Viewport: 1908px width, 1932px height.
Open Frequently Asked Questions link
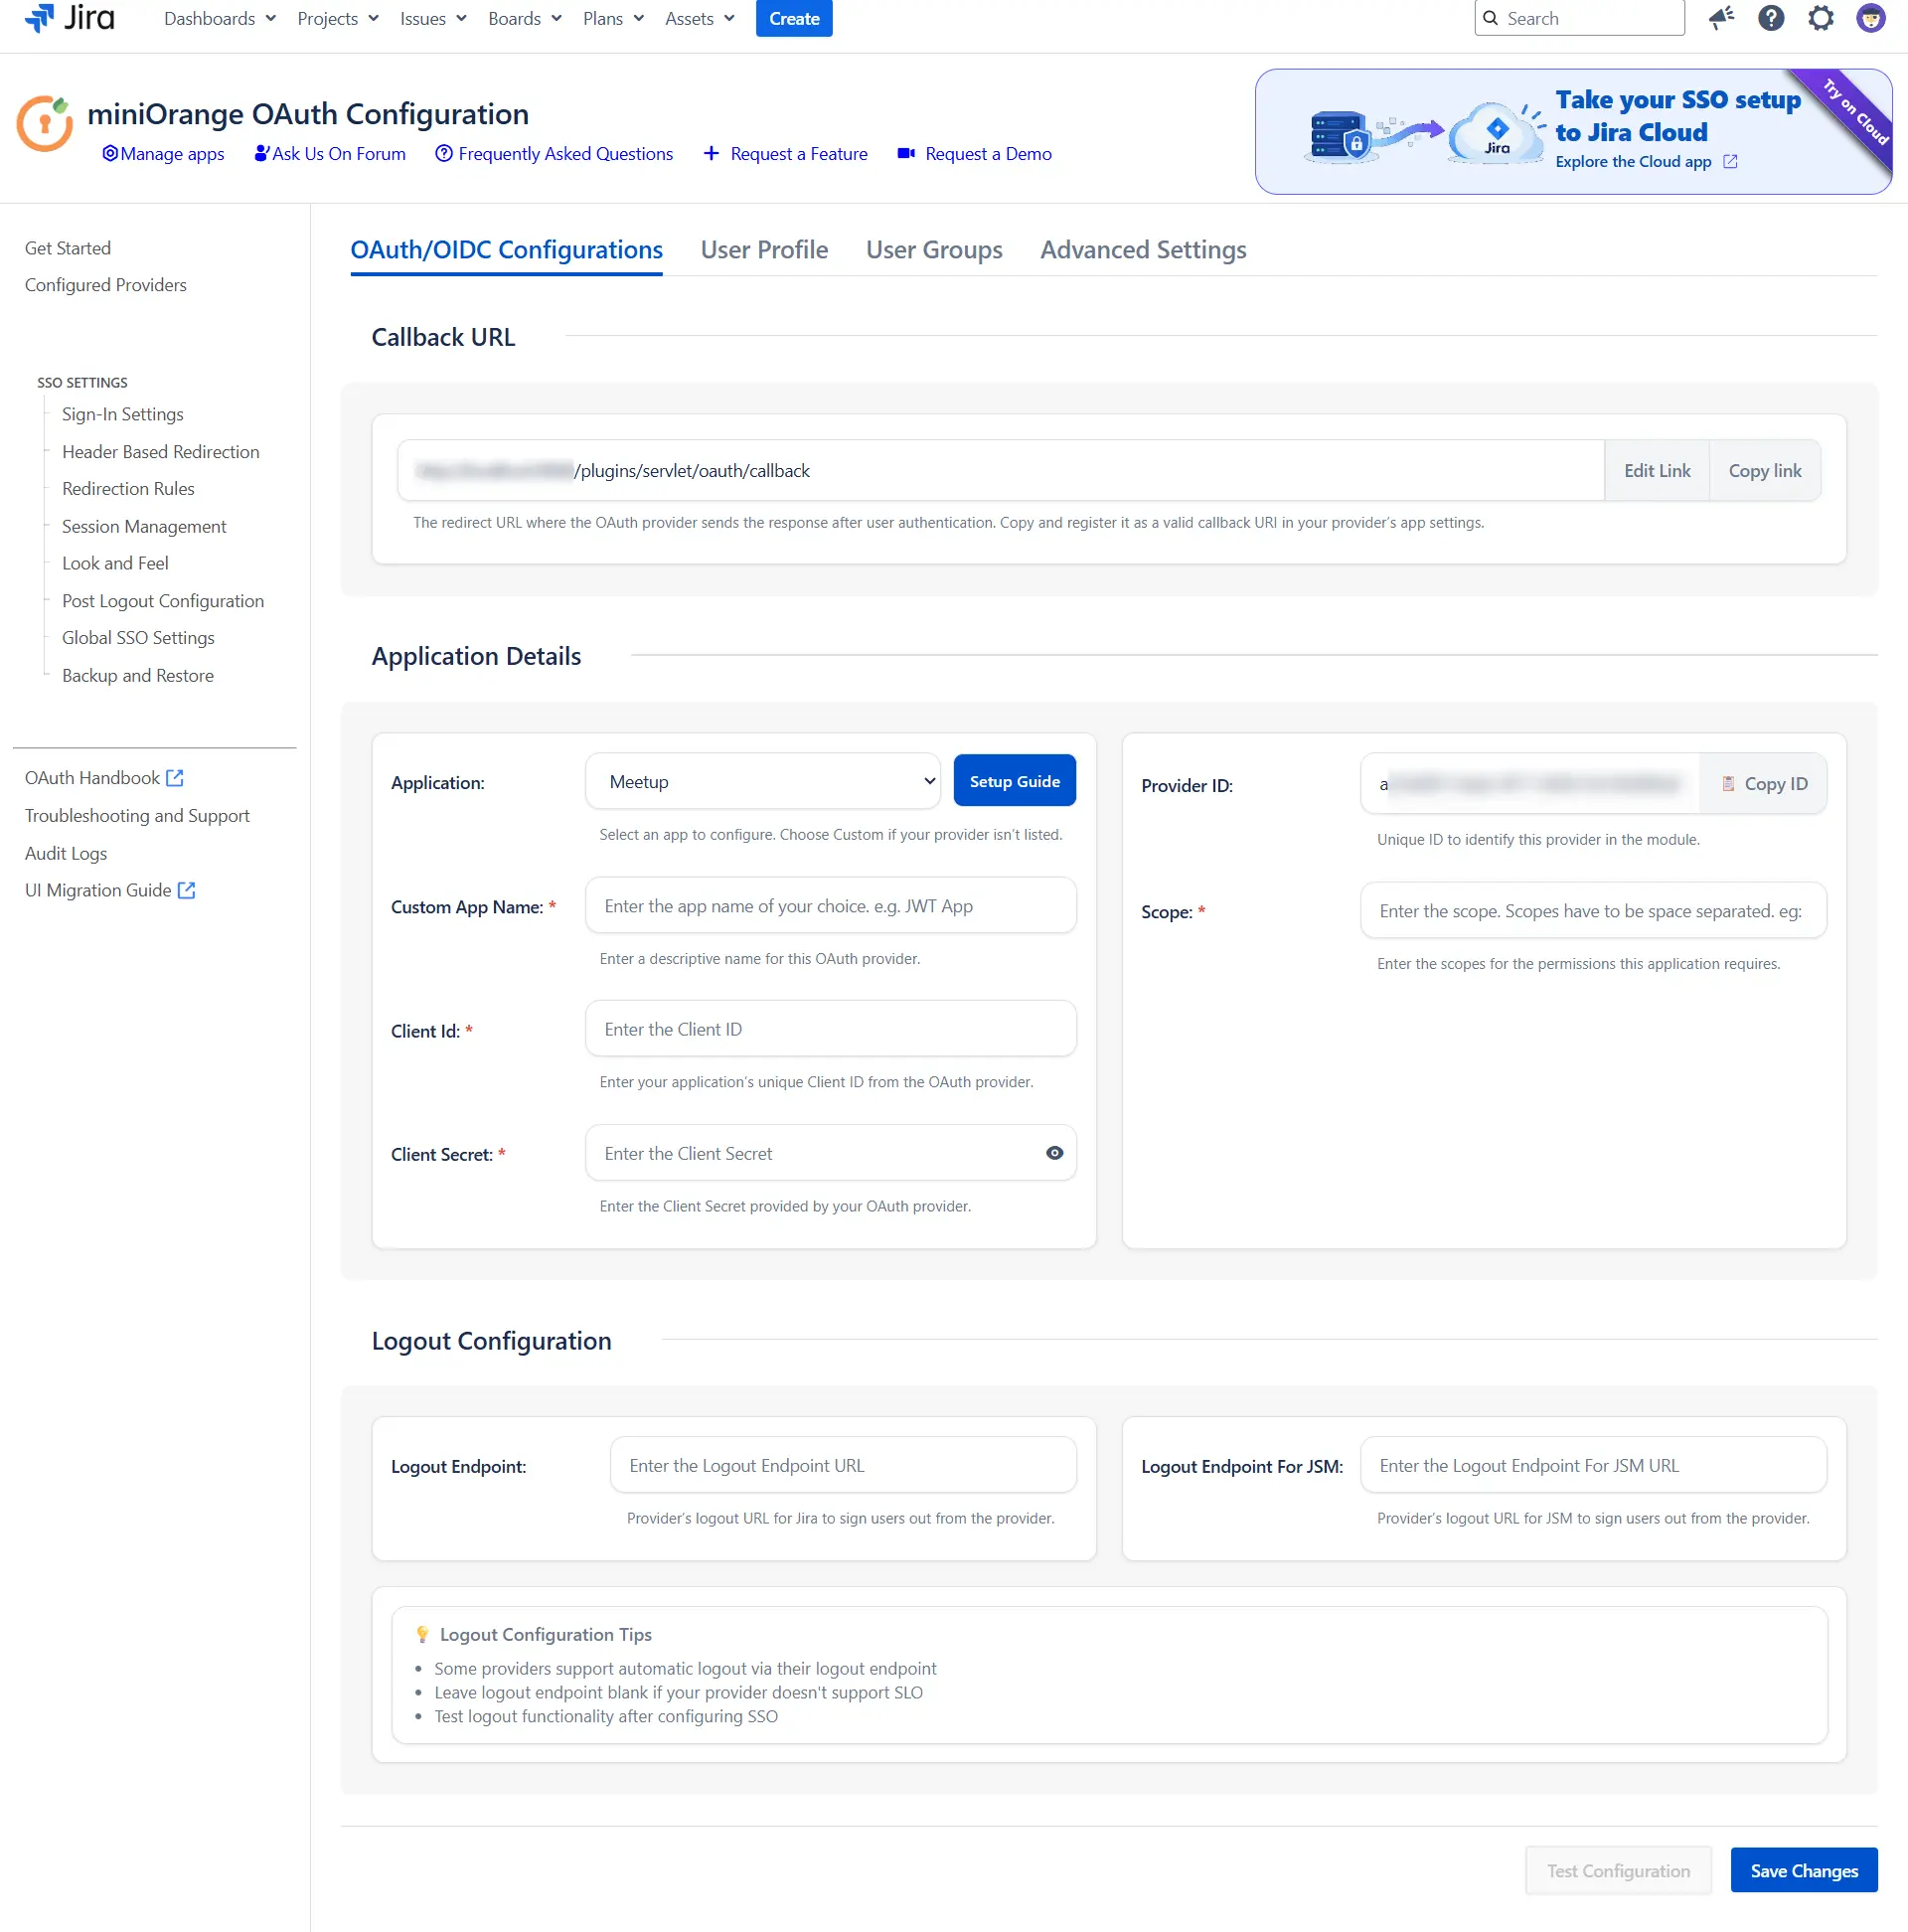pos(554,153)
